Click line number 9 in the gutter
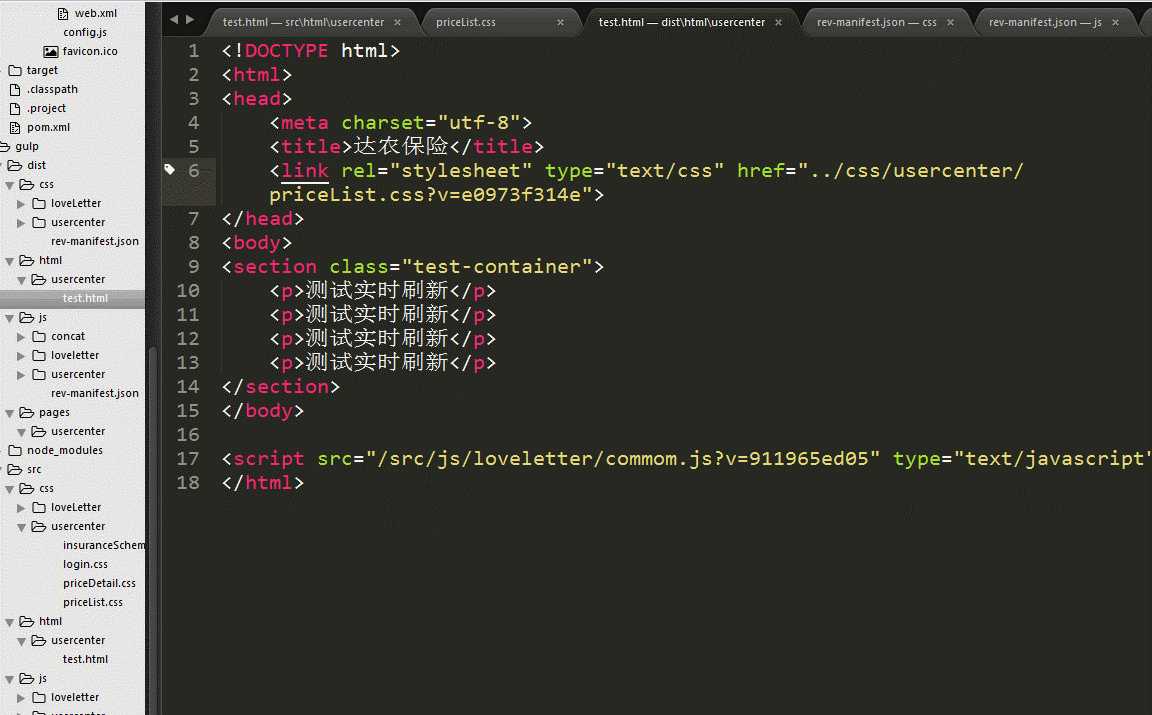 tap(194, 267)
